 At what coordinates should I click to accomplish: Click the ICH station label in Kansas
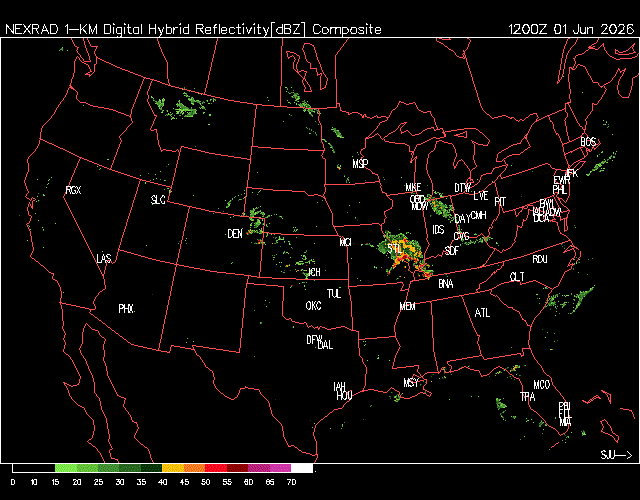pyautogui.click(x=314, y=272)
